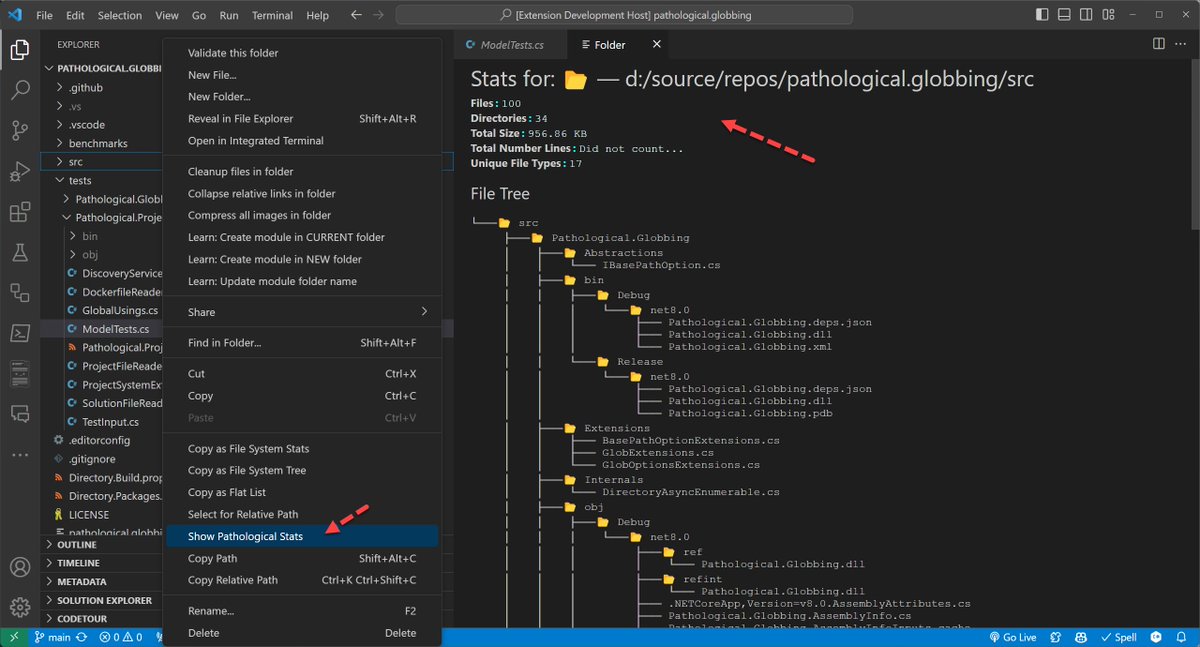The height and width of the screenshot is (647, 1200).
Task: Choose Open in Integrated Terminal
Action: [302, 141]
